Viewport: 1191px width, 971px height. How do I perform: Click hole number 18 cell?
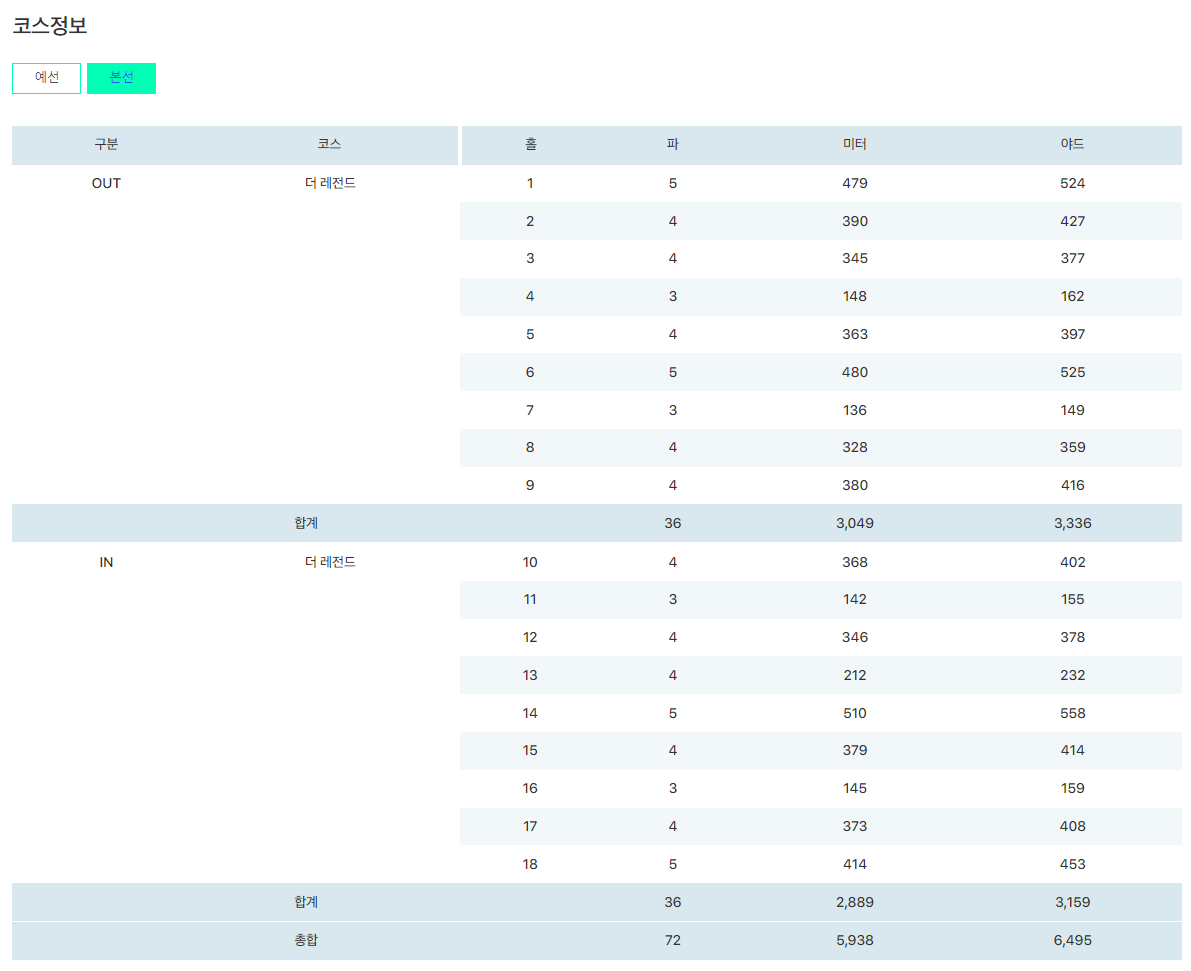530,865
